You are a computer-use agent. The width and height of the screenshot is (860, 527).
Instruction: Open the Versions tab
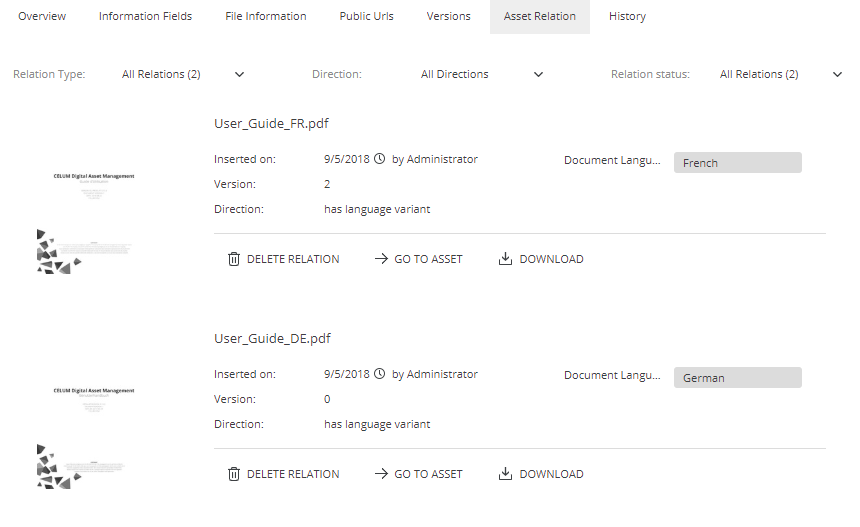click(x=449, y=16)
